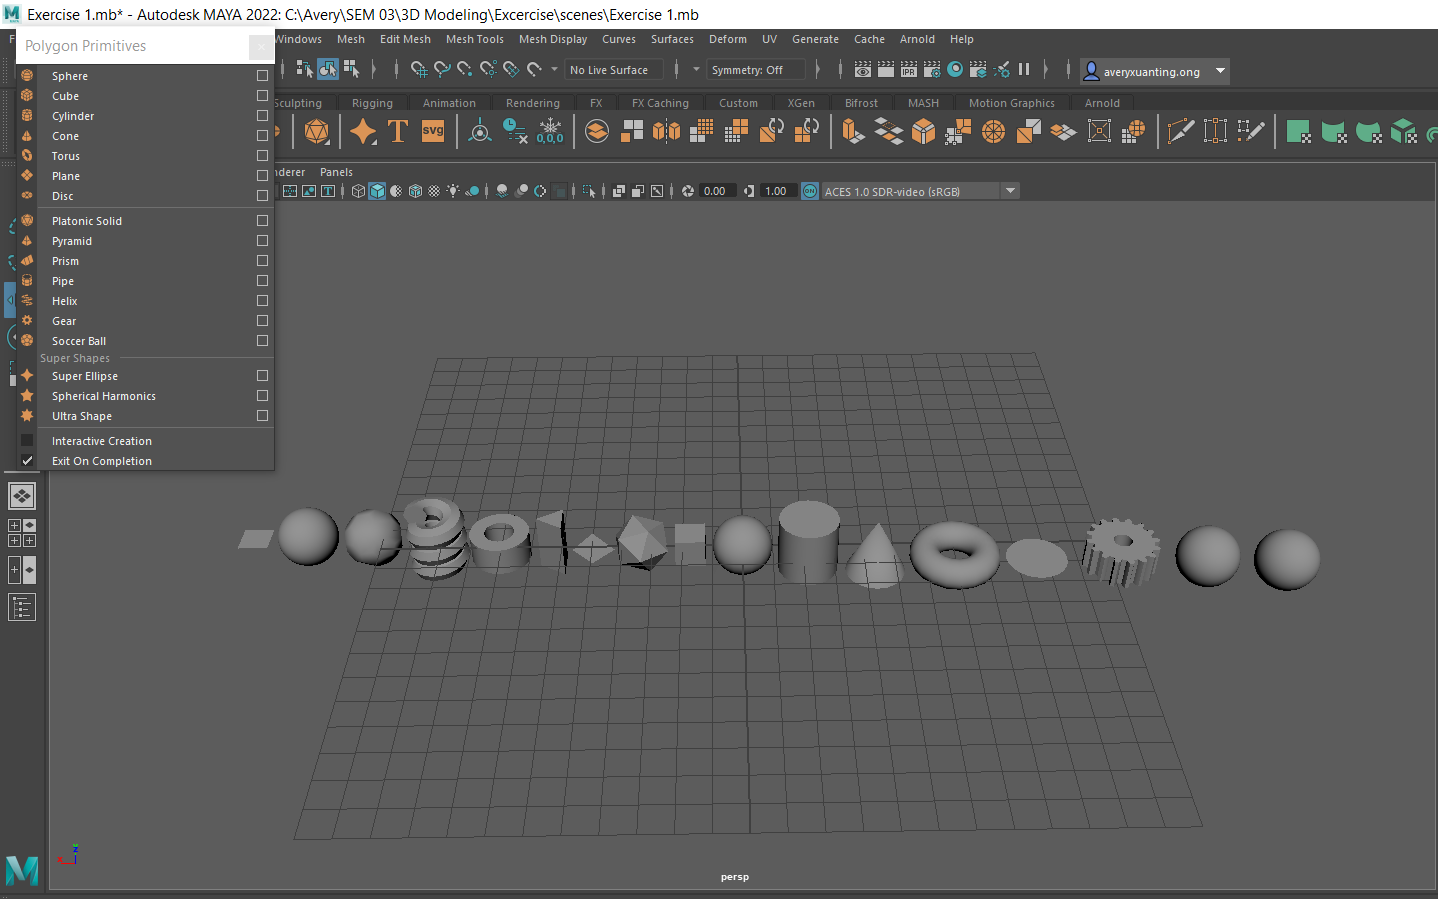Enable Interactive Creation
1438x899 pixels.
(101, 440)
